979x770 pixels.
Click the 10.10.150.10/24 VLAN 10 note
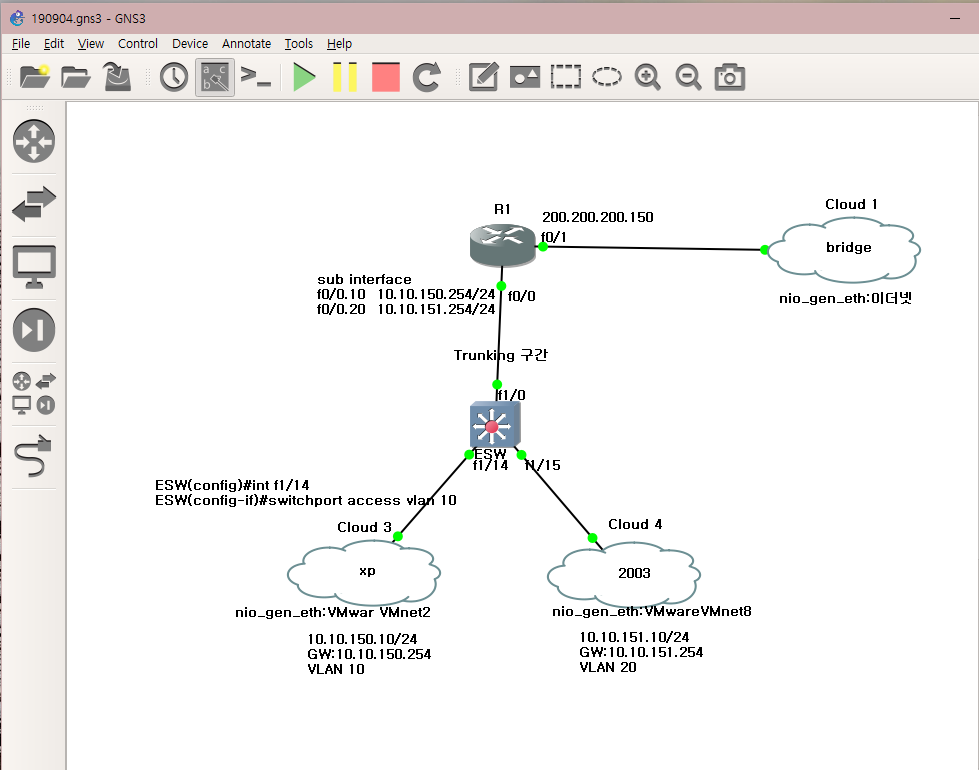369,654
